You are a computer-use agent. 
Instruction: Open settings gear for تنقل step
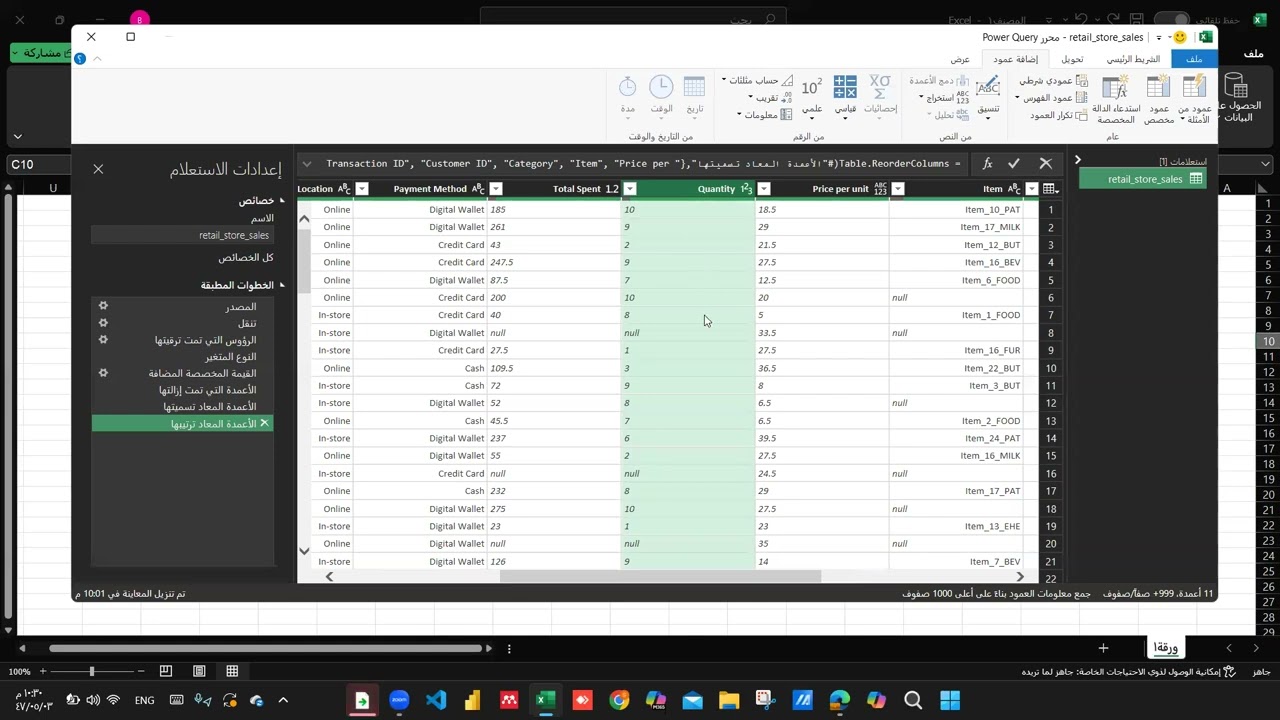pyautogui.click(x=103, y=323)
